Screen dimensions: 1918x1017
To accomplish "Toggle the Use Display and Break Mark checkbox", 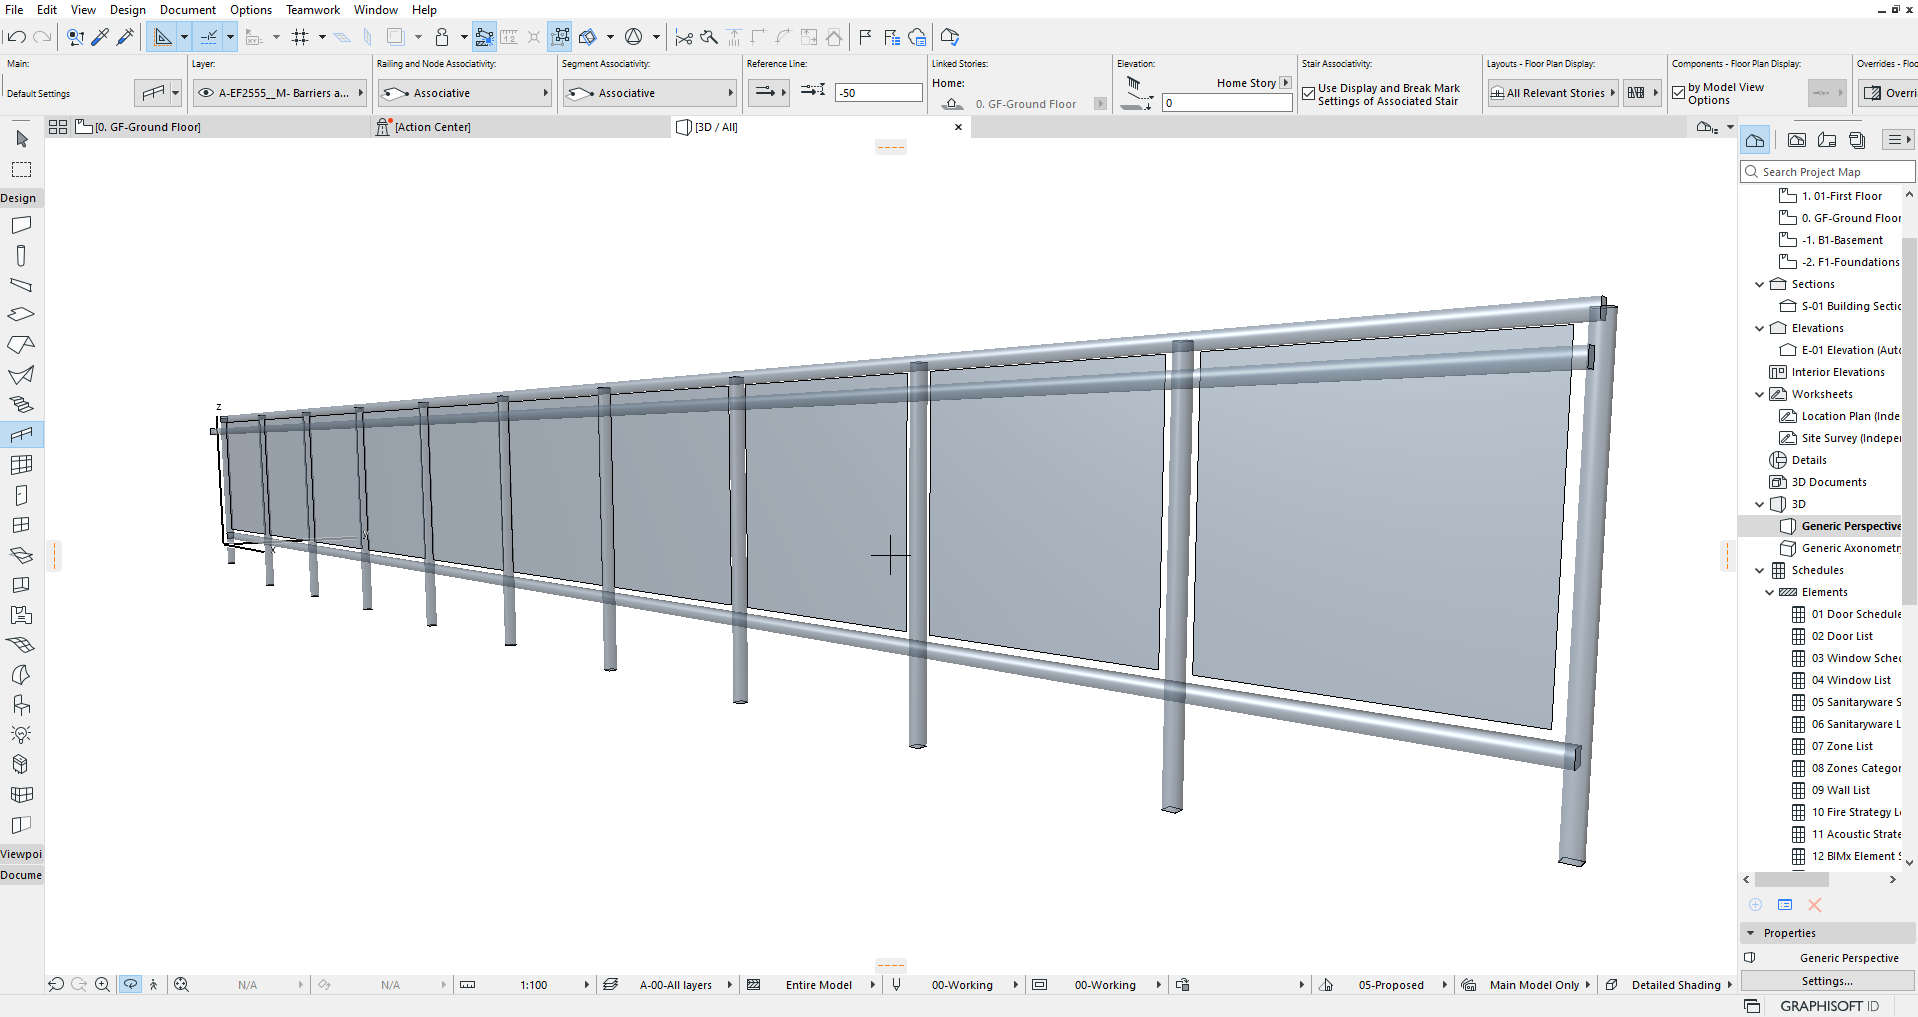I will pos(1309,92).
